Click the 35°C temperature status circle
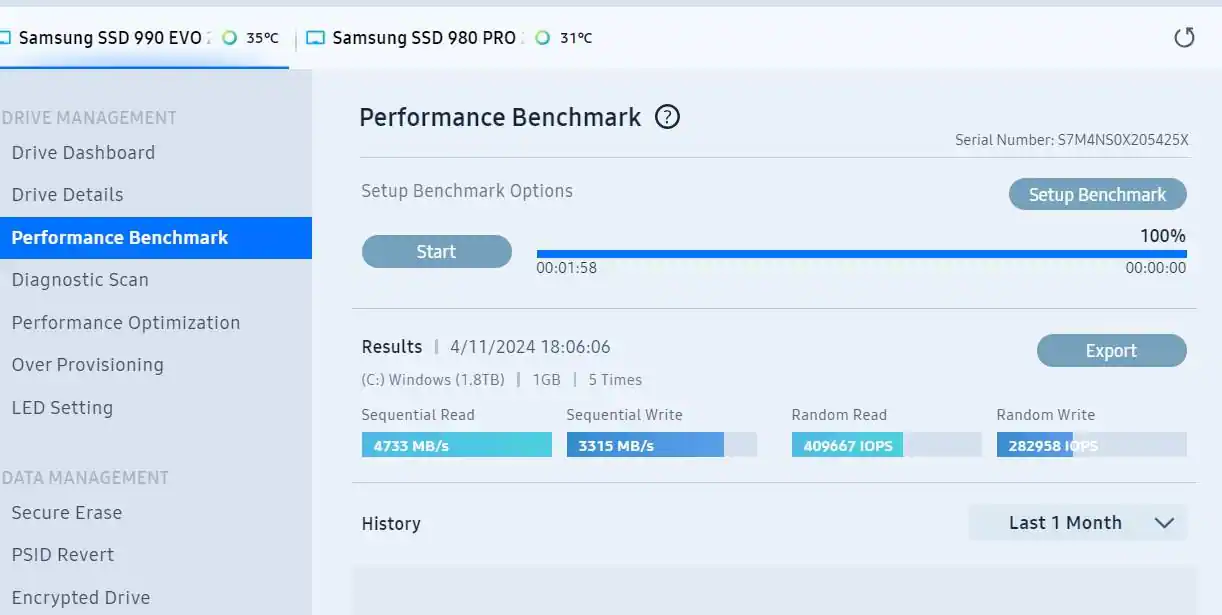The height and width of the screenshot is (615, 1222). point(230,38)
